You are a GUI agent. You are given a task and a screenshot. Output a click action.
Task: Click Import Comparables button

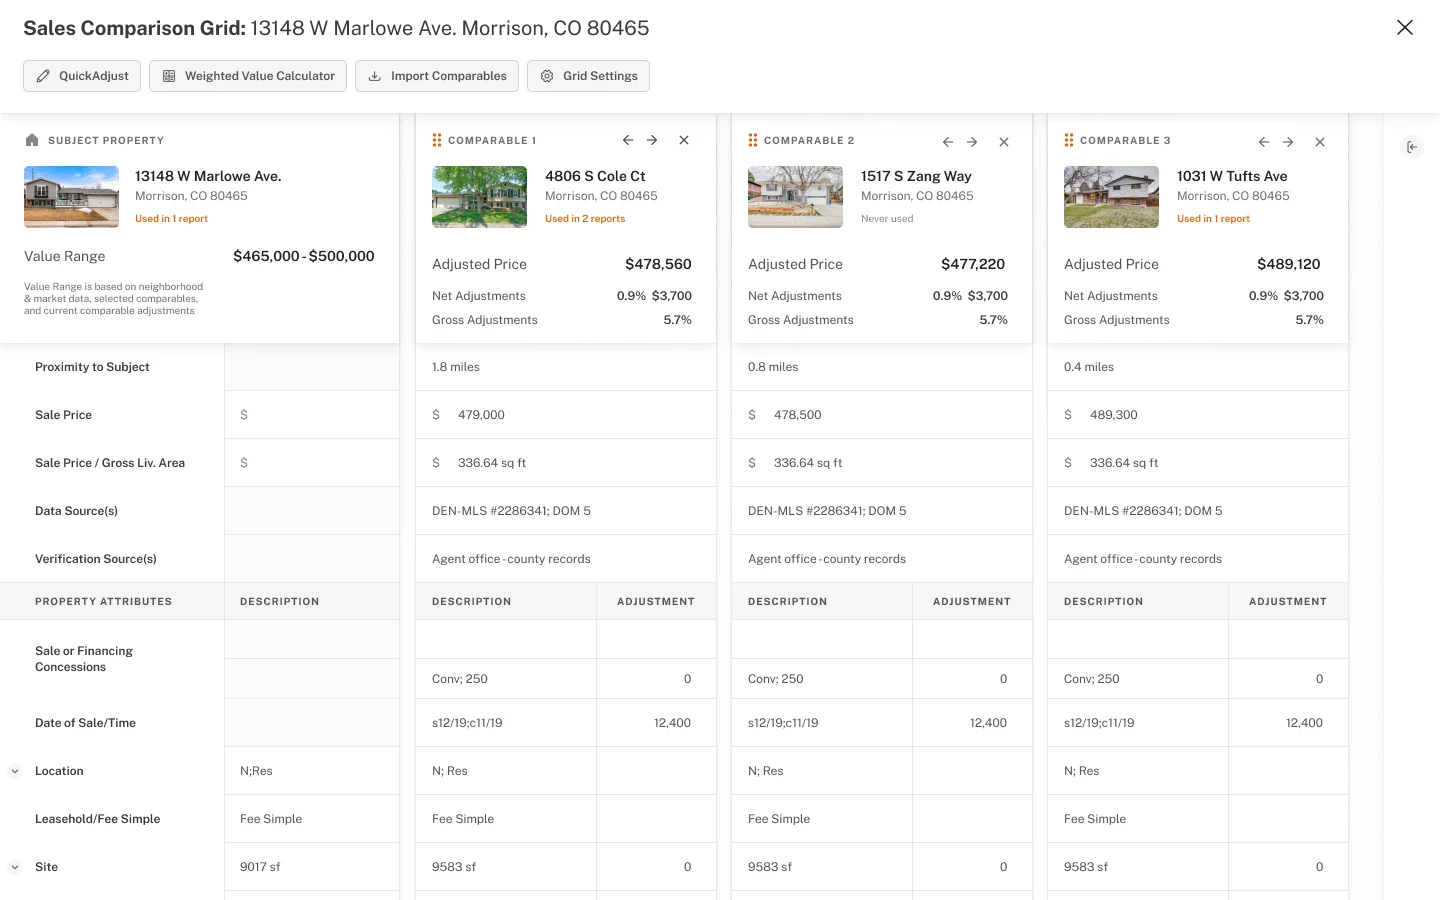(437, 76)
